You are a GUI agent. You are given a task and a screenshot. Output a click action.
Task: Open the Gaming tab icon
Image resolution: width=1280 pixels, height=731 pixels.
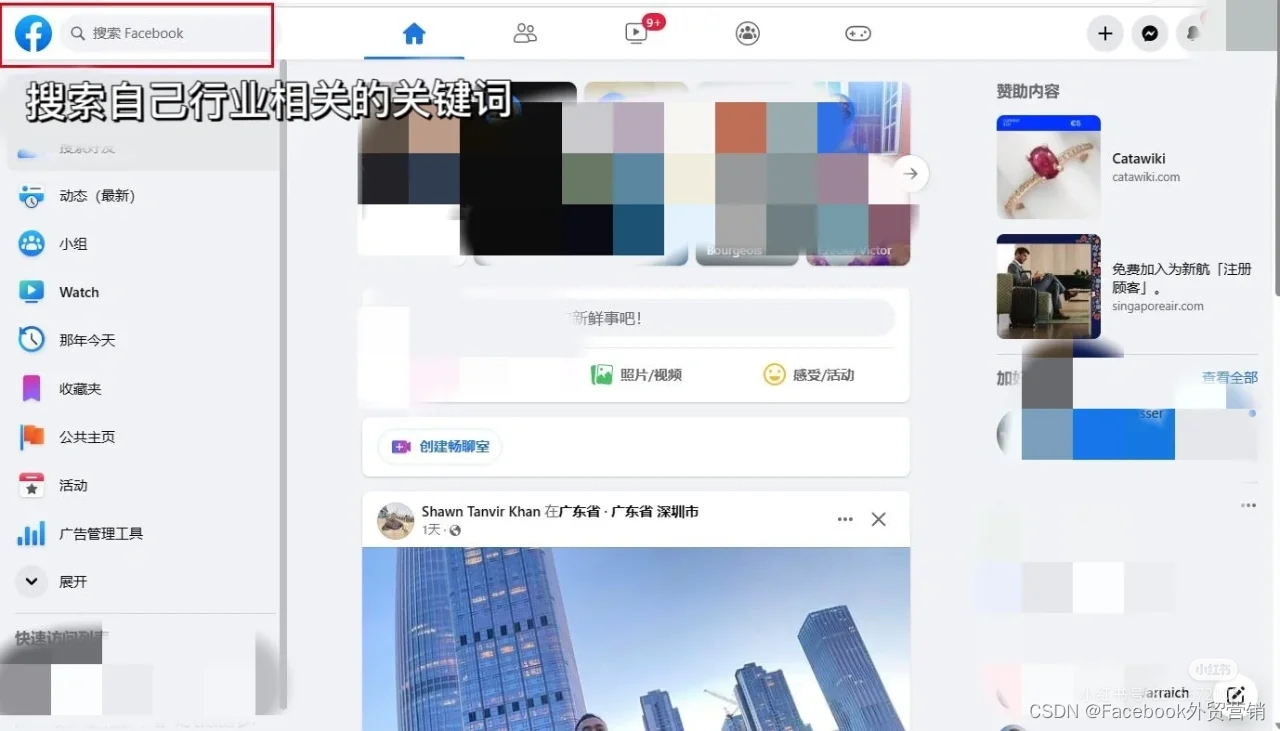click(x=858, y=34)
